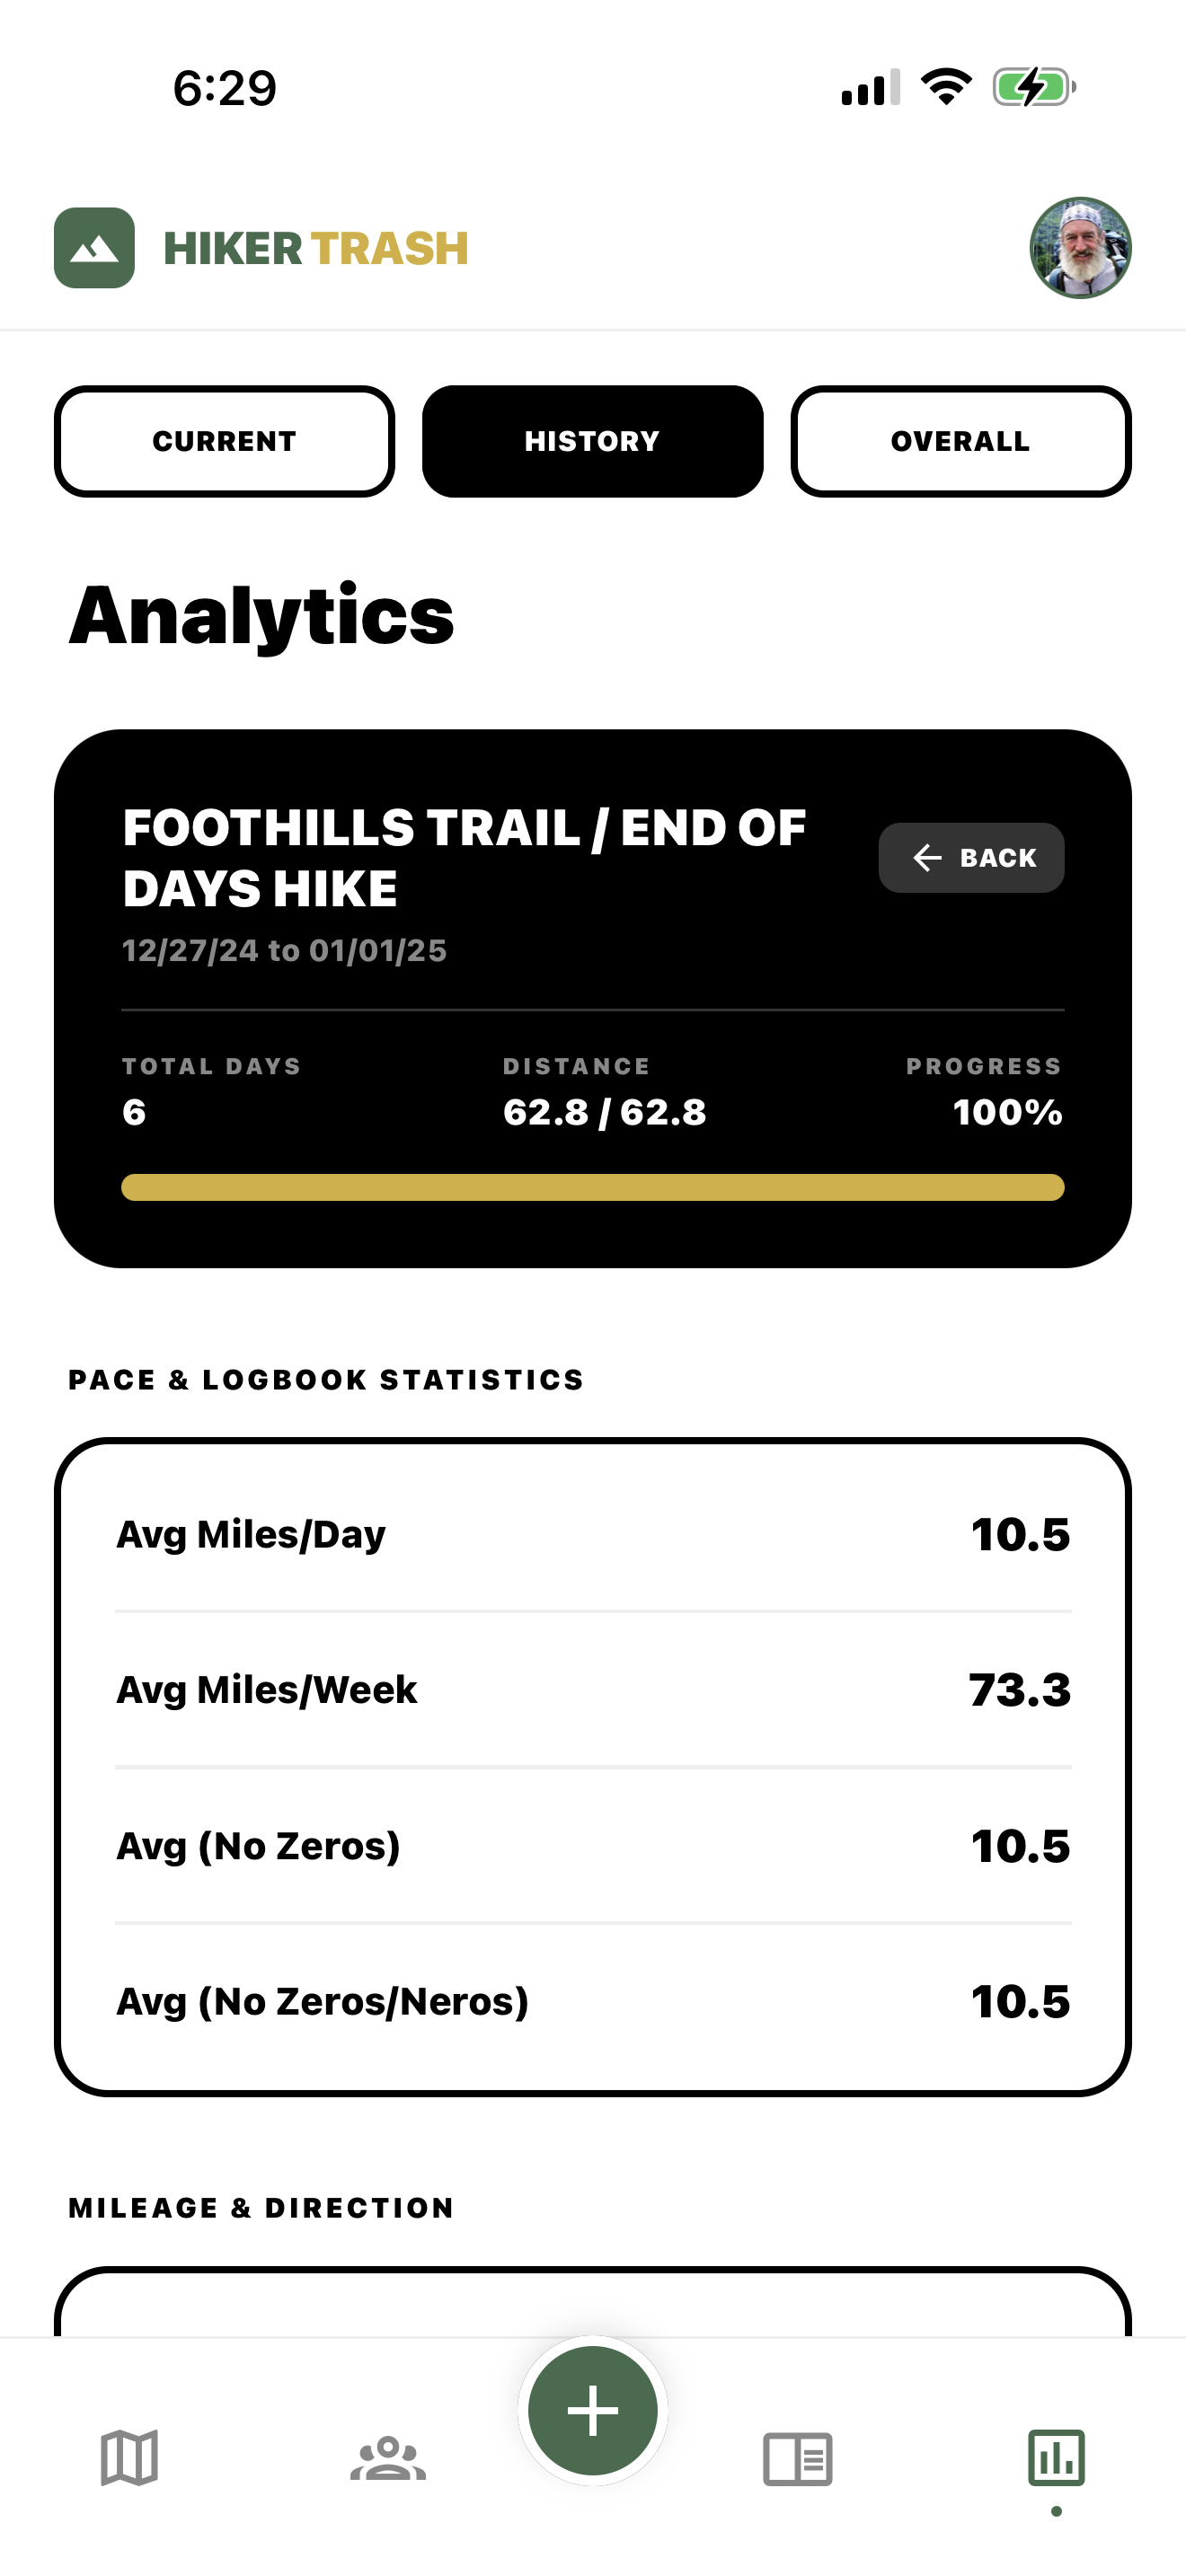This screenshot has width=1186, height=2576.
Task: Open the profile avatar photo
Action: click(x=1083, y=249)
